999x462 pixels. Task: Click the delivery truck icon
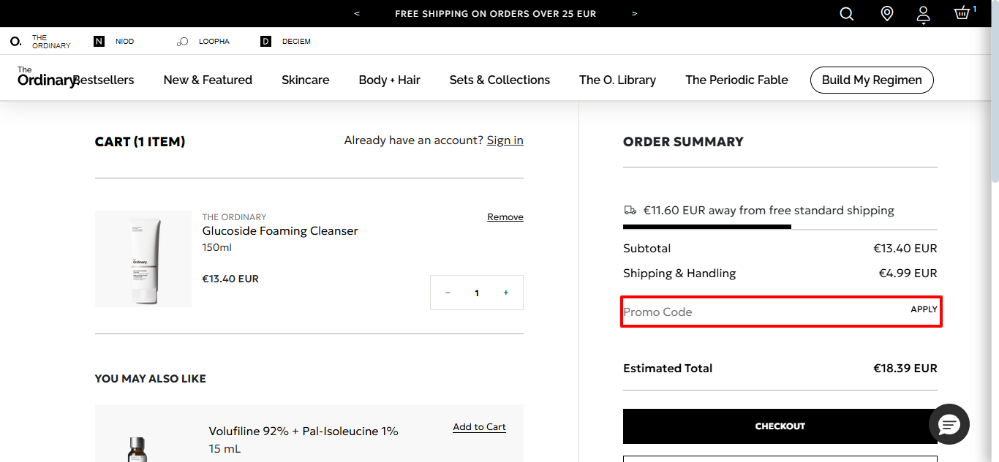coord(630,210)
